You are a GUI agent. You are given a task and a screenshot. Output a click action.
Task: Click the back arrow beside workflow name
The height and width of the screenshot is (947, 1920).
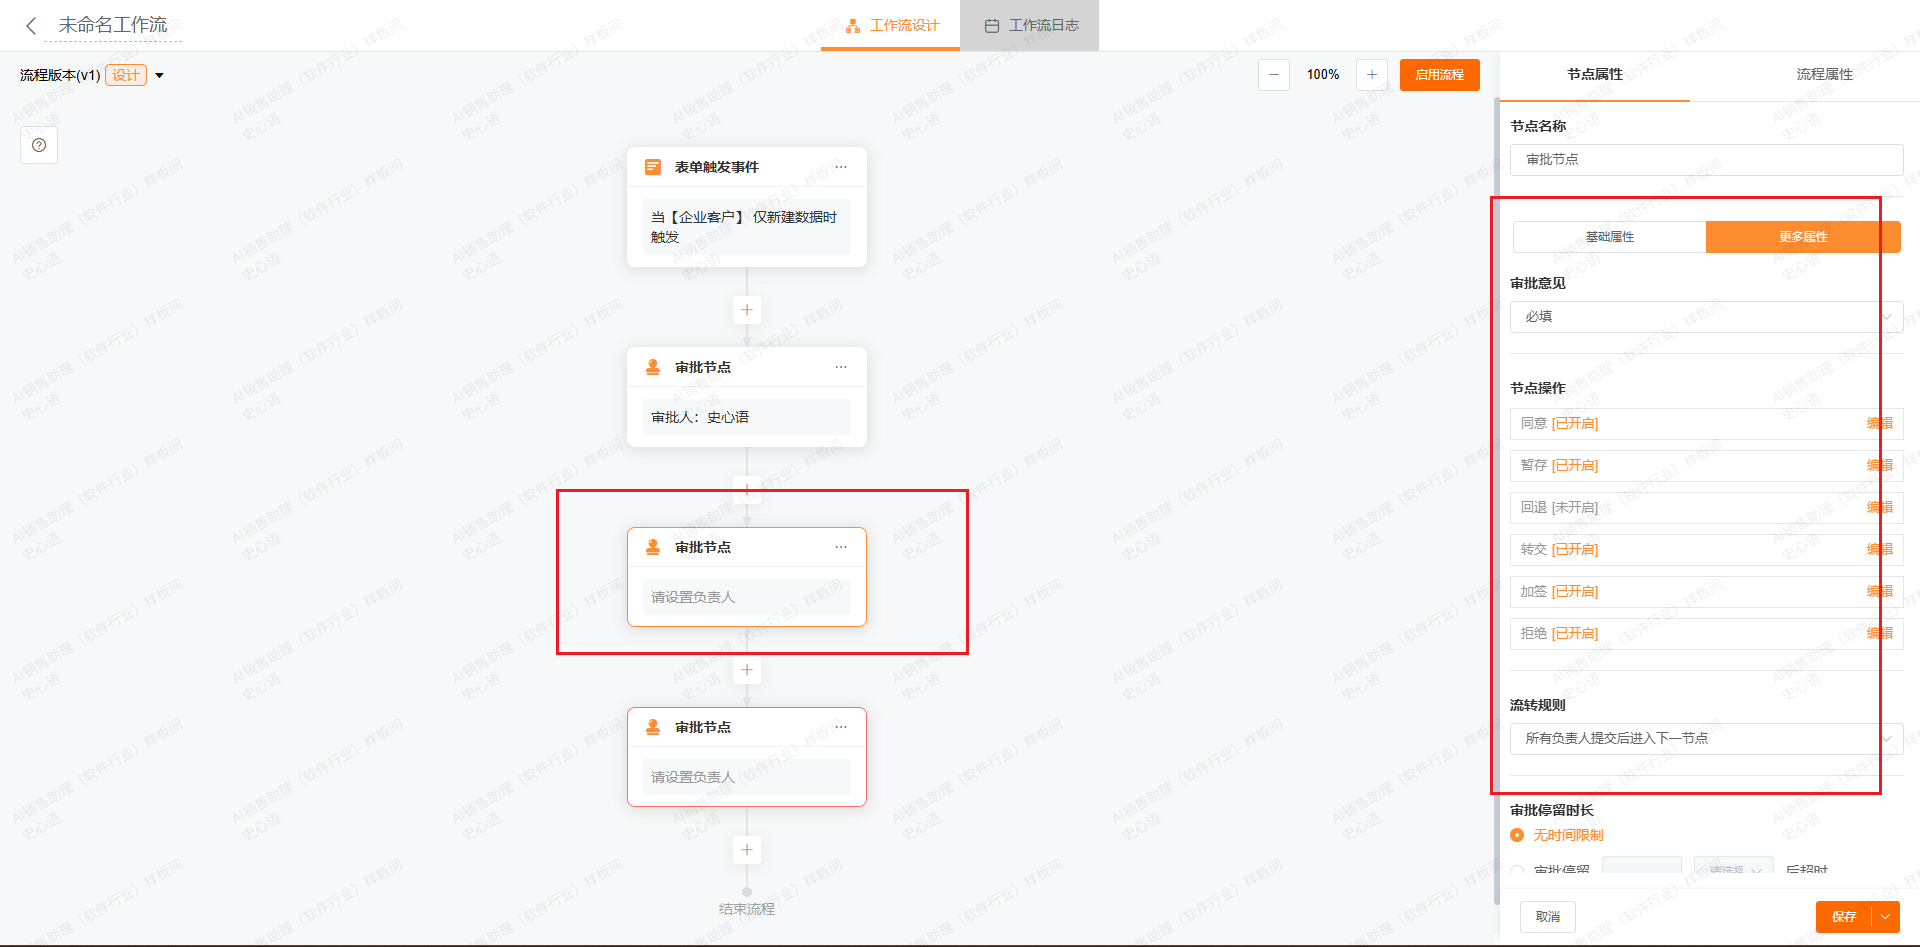tap(31, 26)
